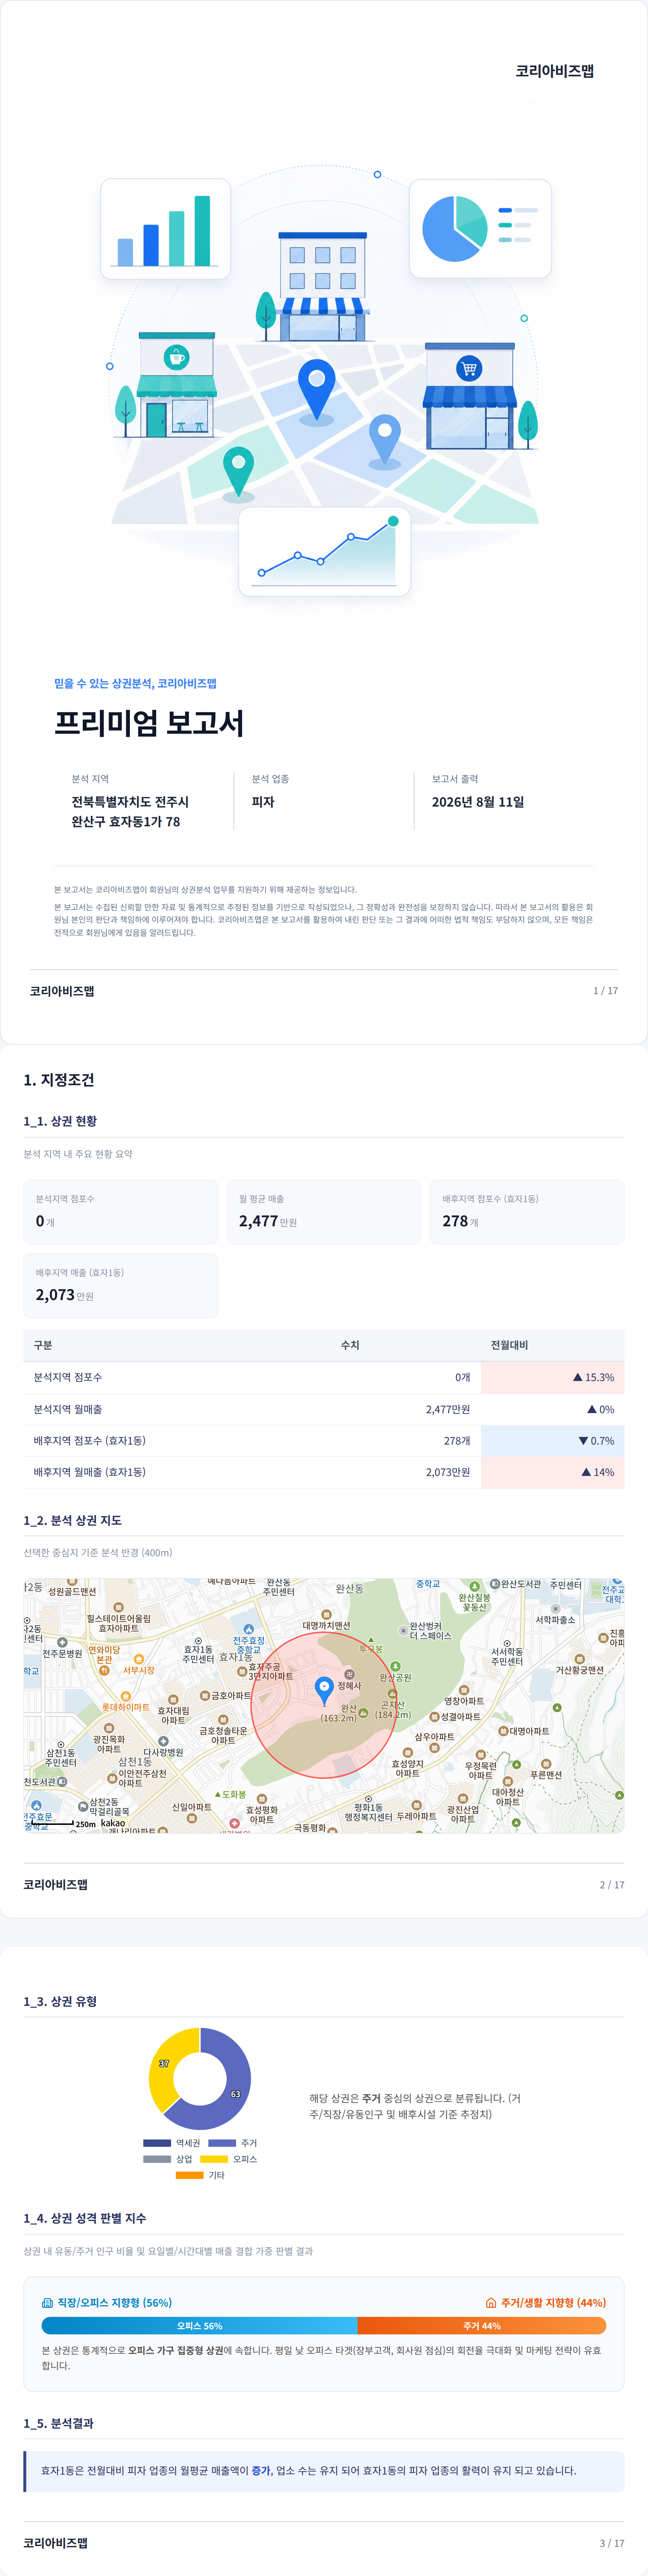Select the 오피스 legend swatch
The height and width of the screenshot is (2576, 648).
pos(214,2158)
